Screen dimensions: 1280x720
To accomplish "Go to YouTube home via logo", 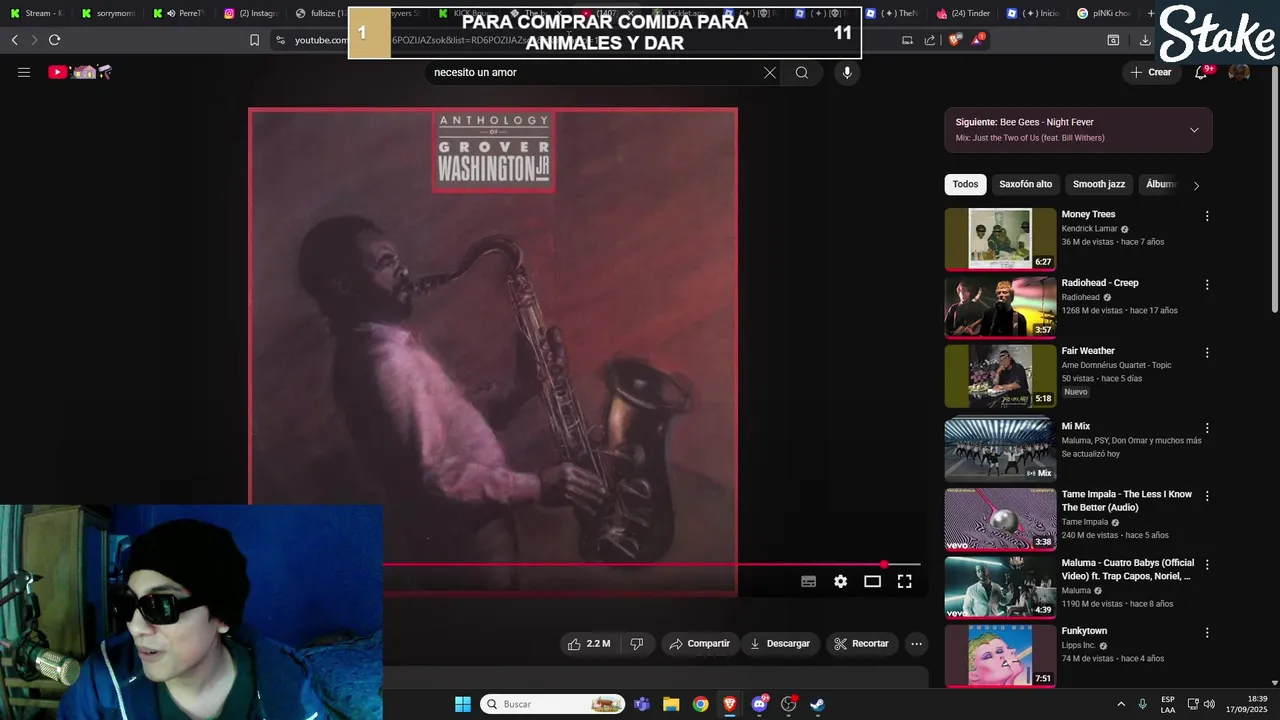I will pyautogui.click(x=80, y=72).
